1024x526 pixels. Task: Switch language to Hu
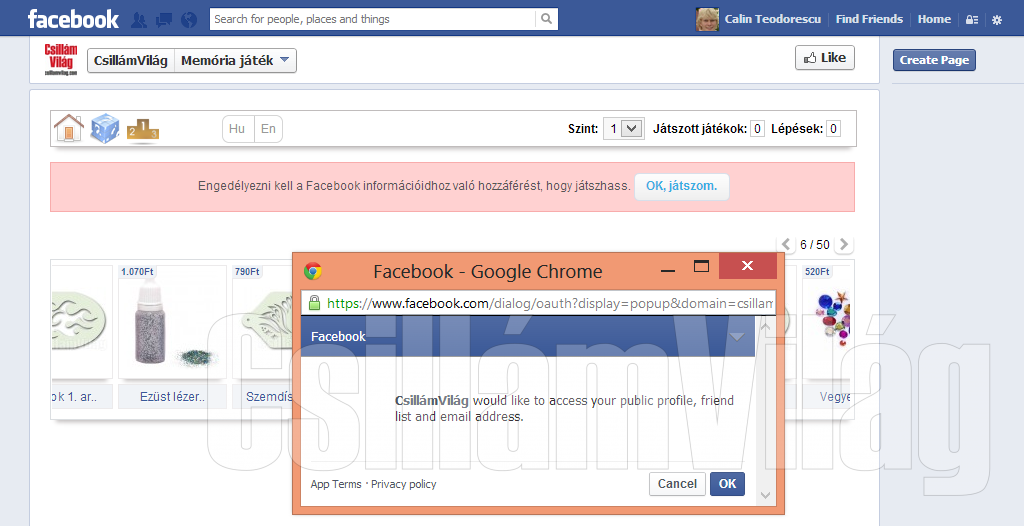[x=237, y=129]
